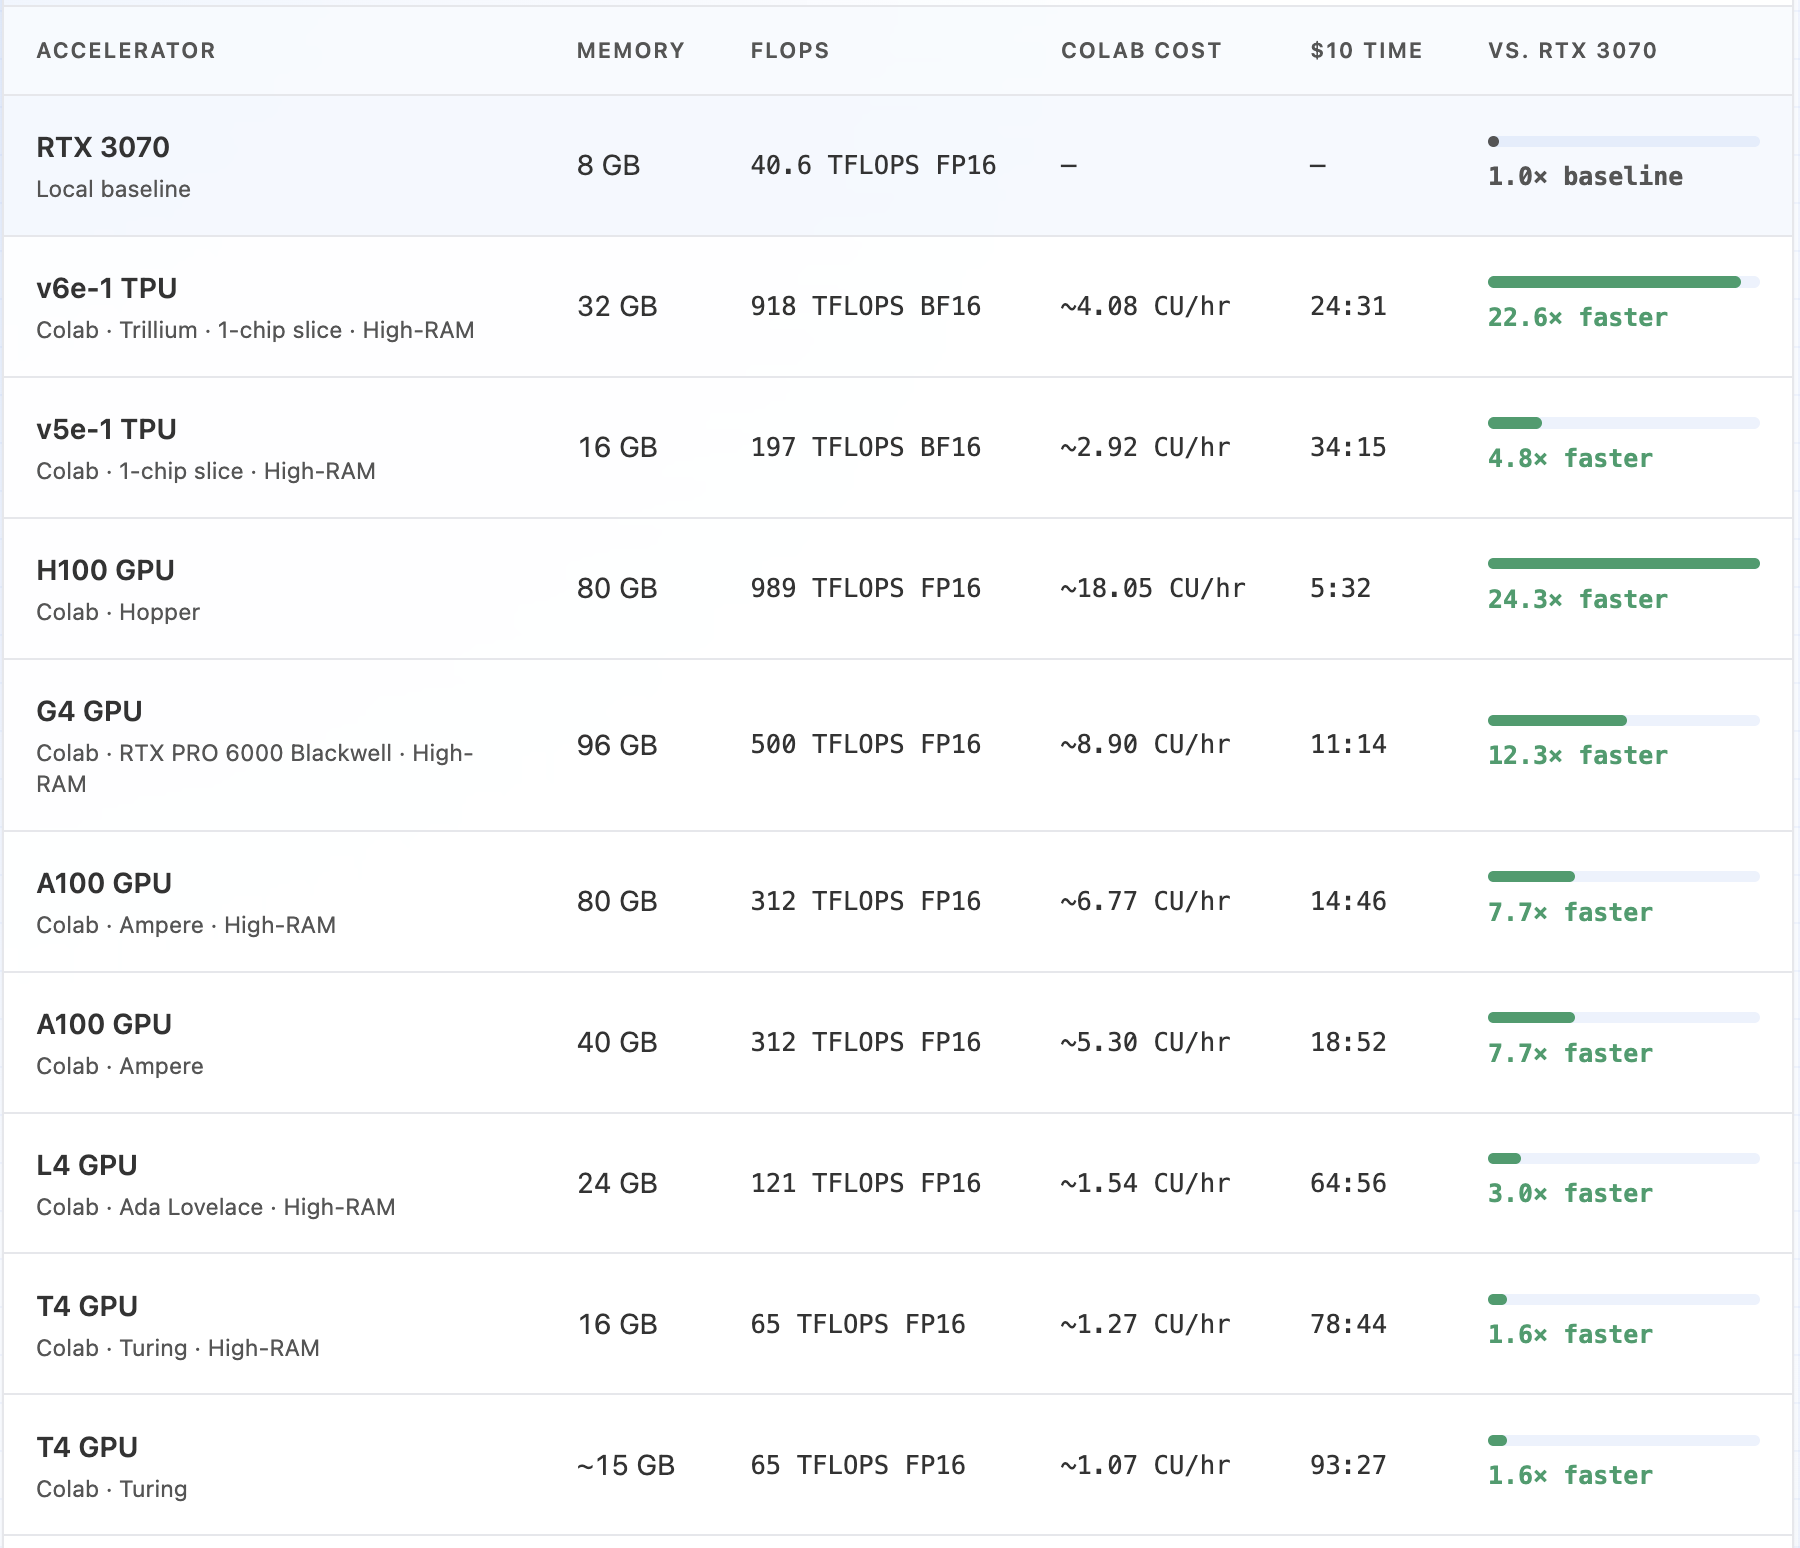Select the v6e-1 TPU accelerator name

(x=107, y=288)
